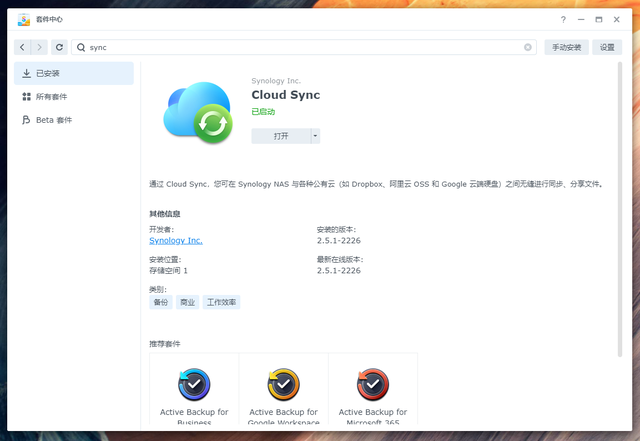Image resolution: width=640 pixels, height=441 pixels.
Task: Clear the sync search text
Action: pos(528,47)
